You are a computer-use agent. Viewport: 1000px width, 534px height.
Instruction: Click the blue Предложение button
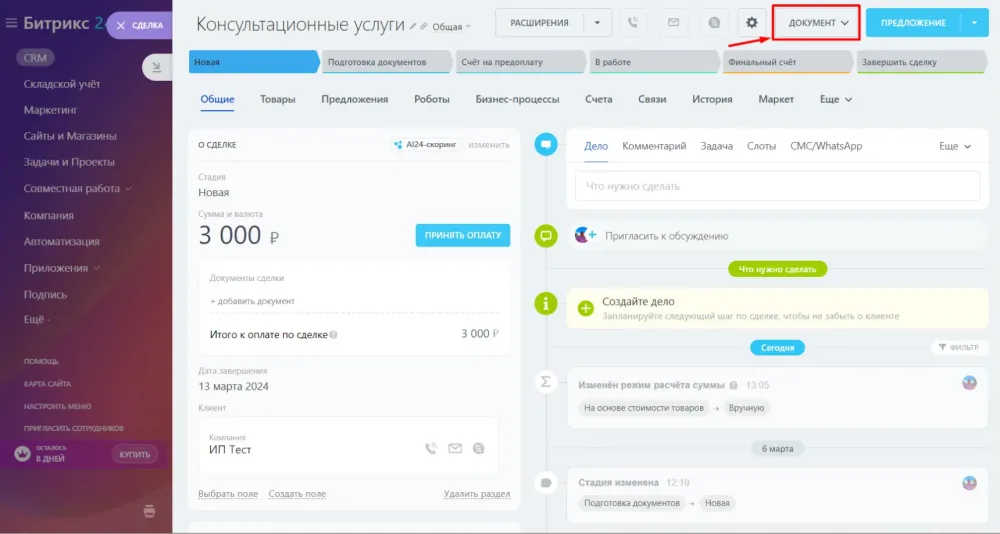coord(913,23)
